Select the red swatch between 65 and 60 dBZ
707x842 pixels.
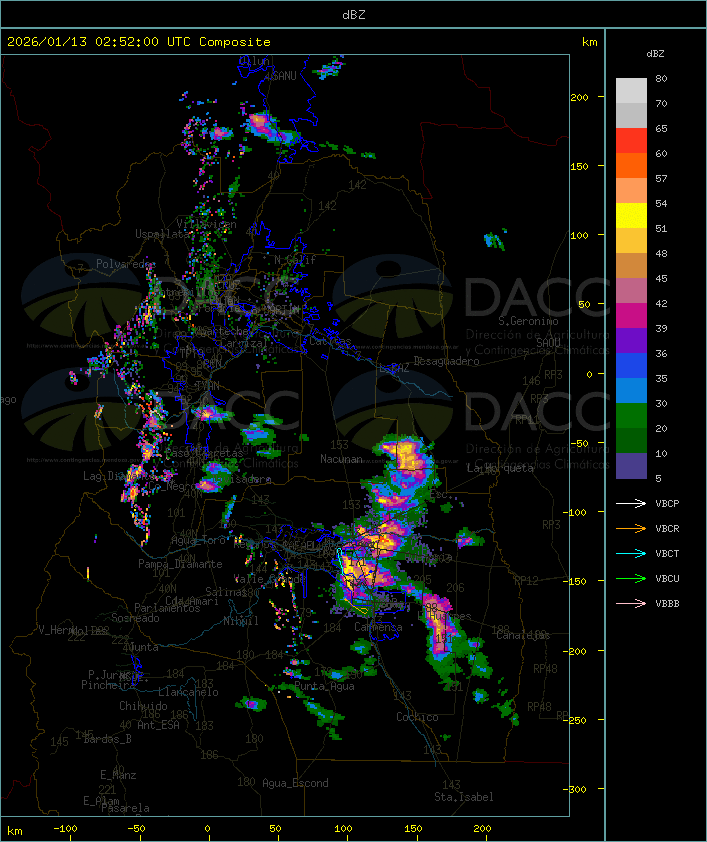point(631,141)
